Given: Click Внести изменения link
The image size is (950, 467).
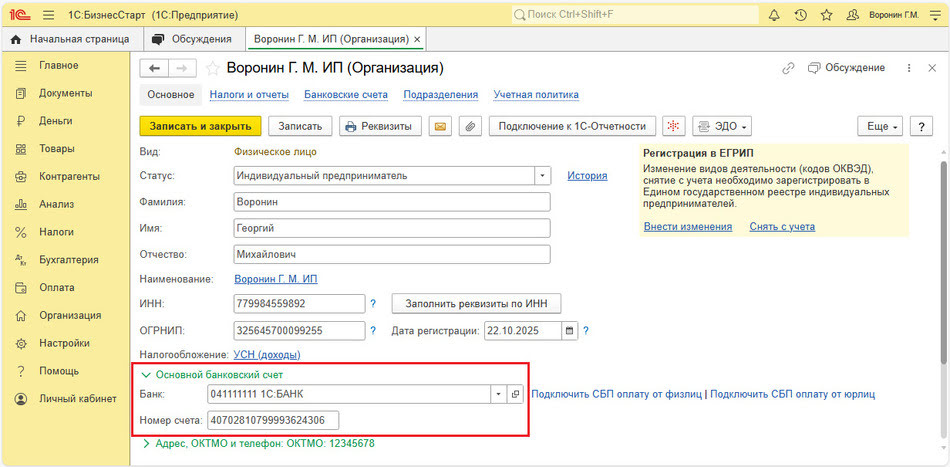Looking at the screenshot, I should (x=688, y=227).
